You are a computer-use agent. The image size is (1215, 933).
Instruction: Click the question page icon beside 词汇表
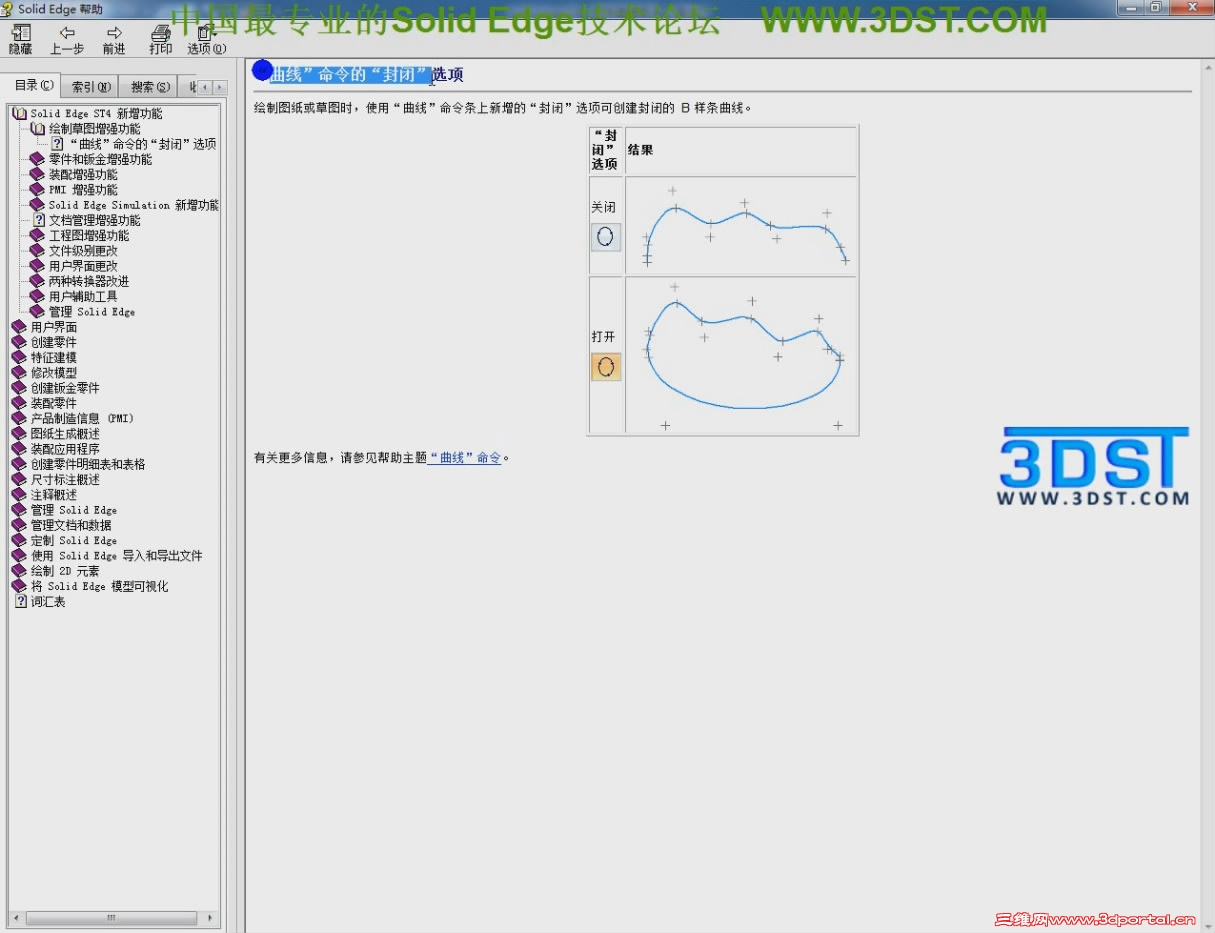(20, 602)
